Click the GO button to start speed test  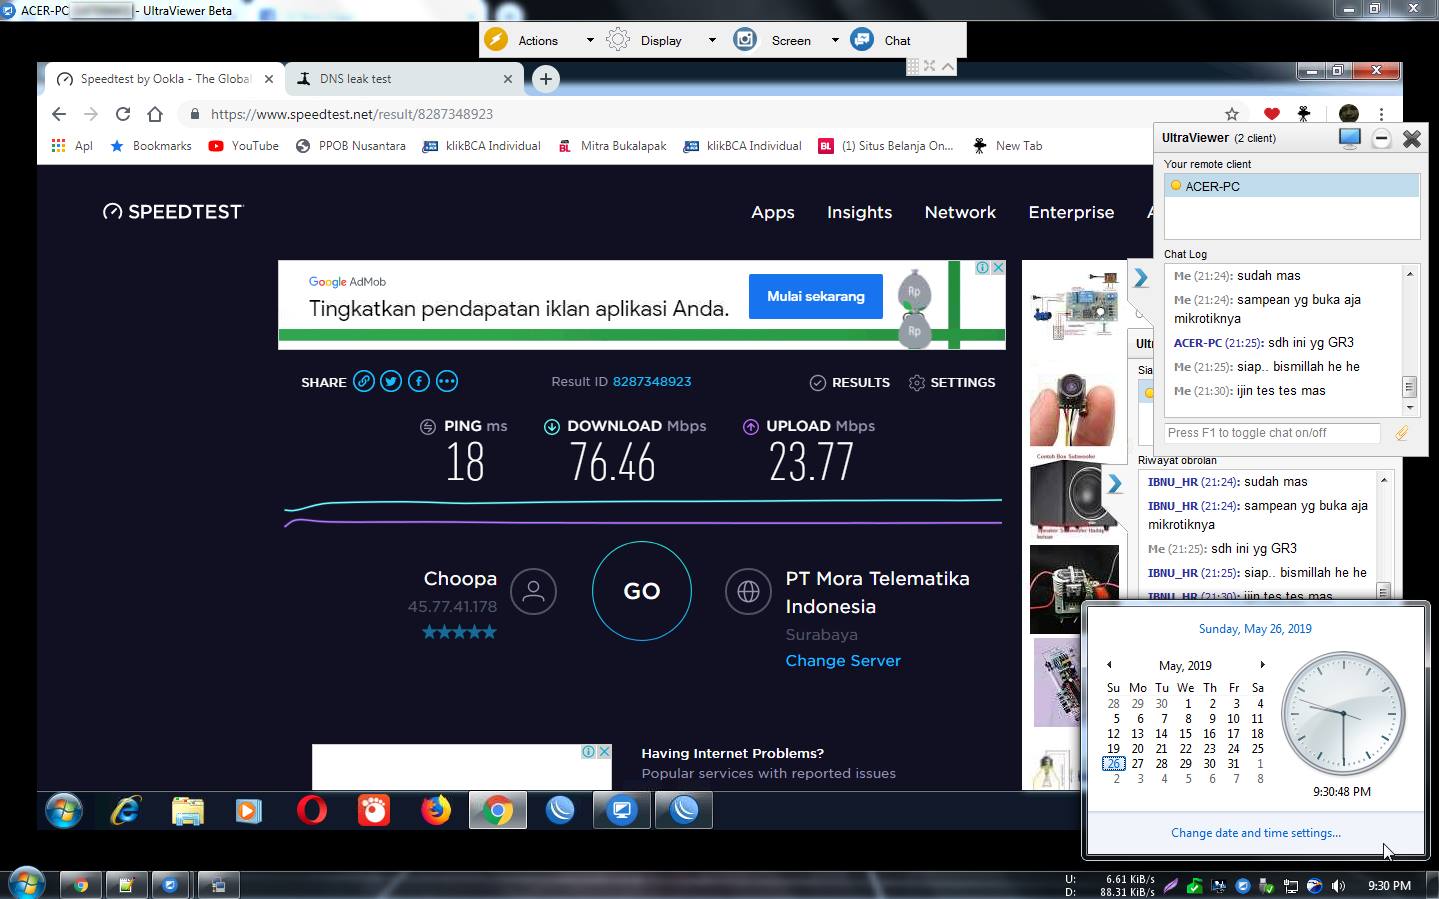(642, 591)
